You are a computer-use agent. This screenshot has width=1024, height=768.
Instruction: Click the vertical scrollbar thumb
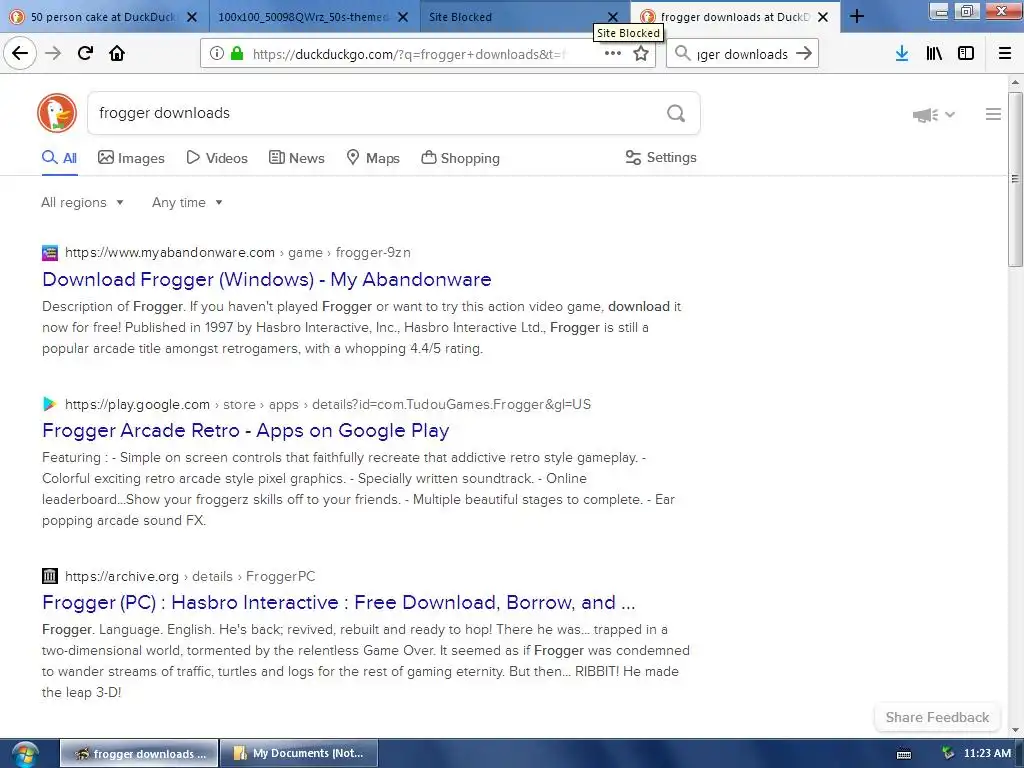coord(1015,179)
